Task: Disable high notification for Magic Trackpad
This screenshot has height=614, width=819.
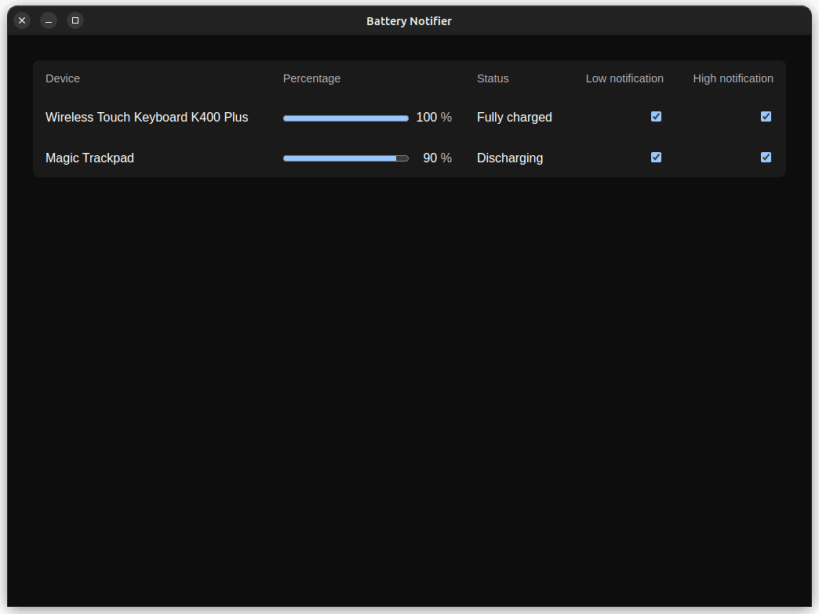Action: pyautogui.click(x=766, y=157)
